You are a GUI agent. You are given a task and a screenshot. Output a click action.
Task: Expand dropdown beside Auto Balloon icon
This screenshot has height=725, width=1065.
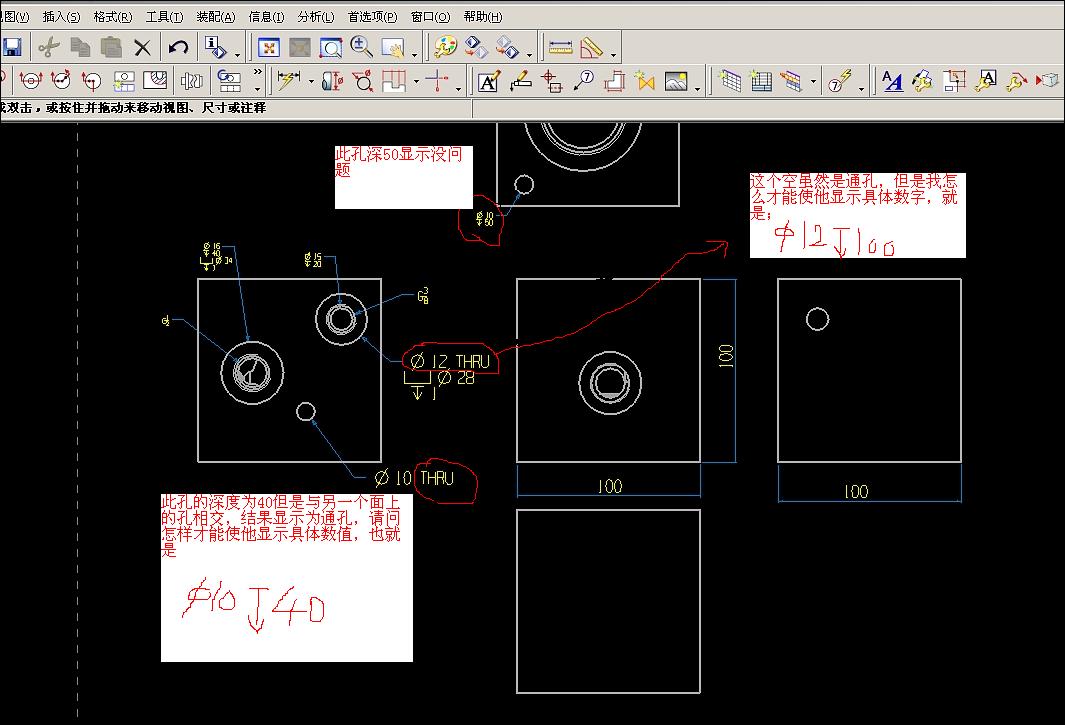tap(861, 88)
